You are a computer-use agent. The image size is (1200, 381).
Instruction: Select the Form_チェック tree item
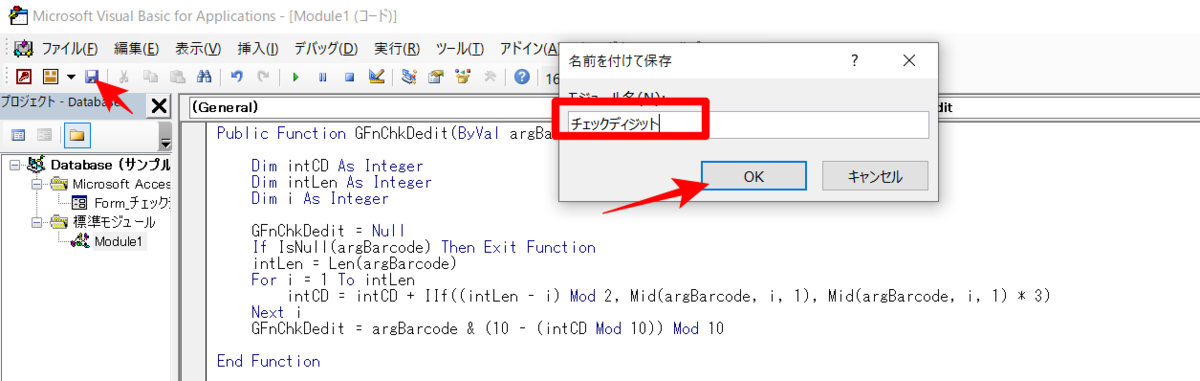120,203
